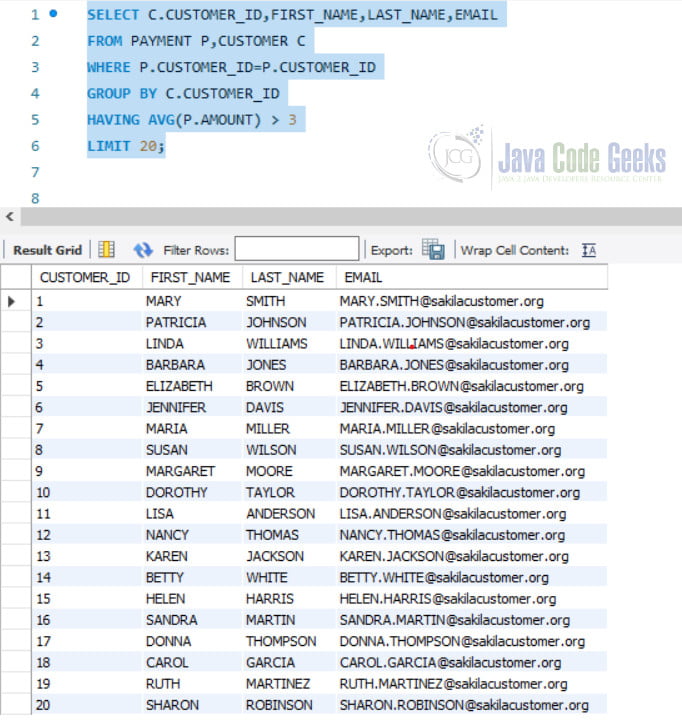Image resolution: width=682 pixels, height=725 pixels.
Task: Refresh the result set with the arrows icon
Action: 143,250
